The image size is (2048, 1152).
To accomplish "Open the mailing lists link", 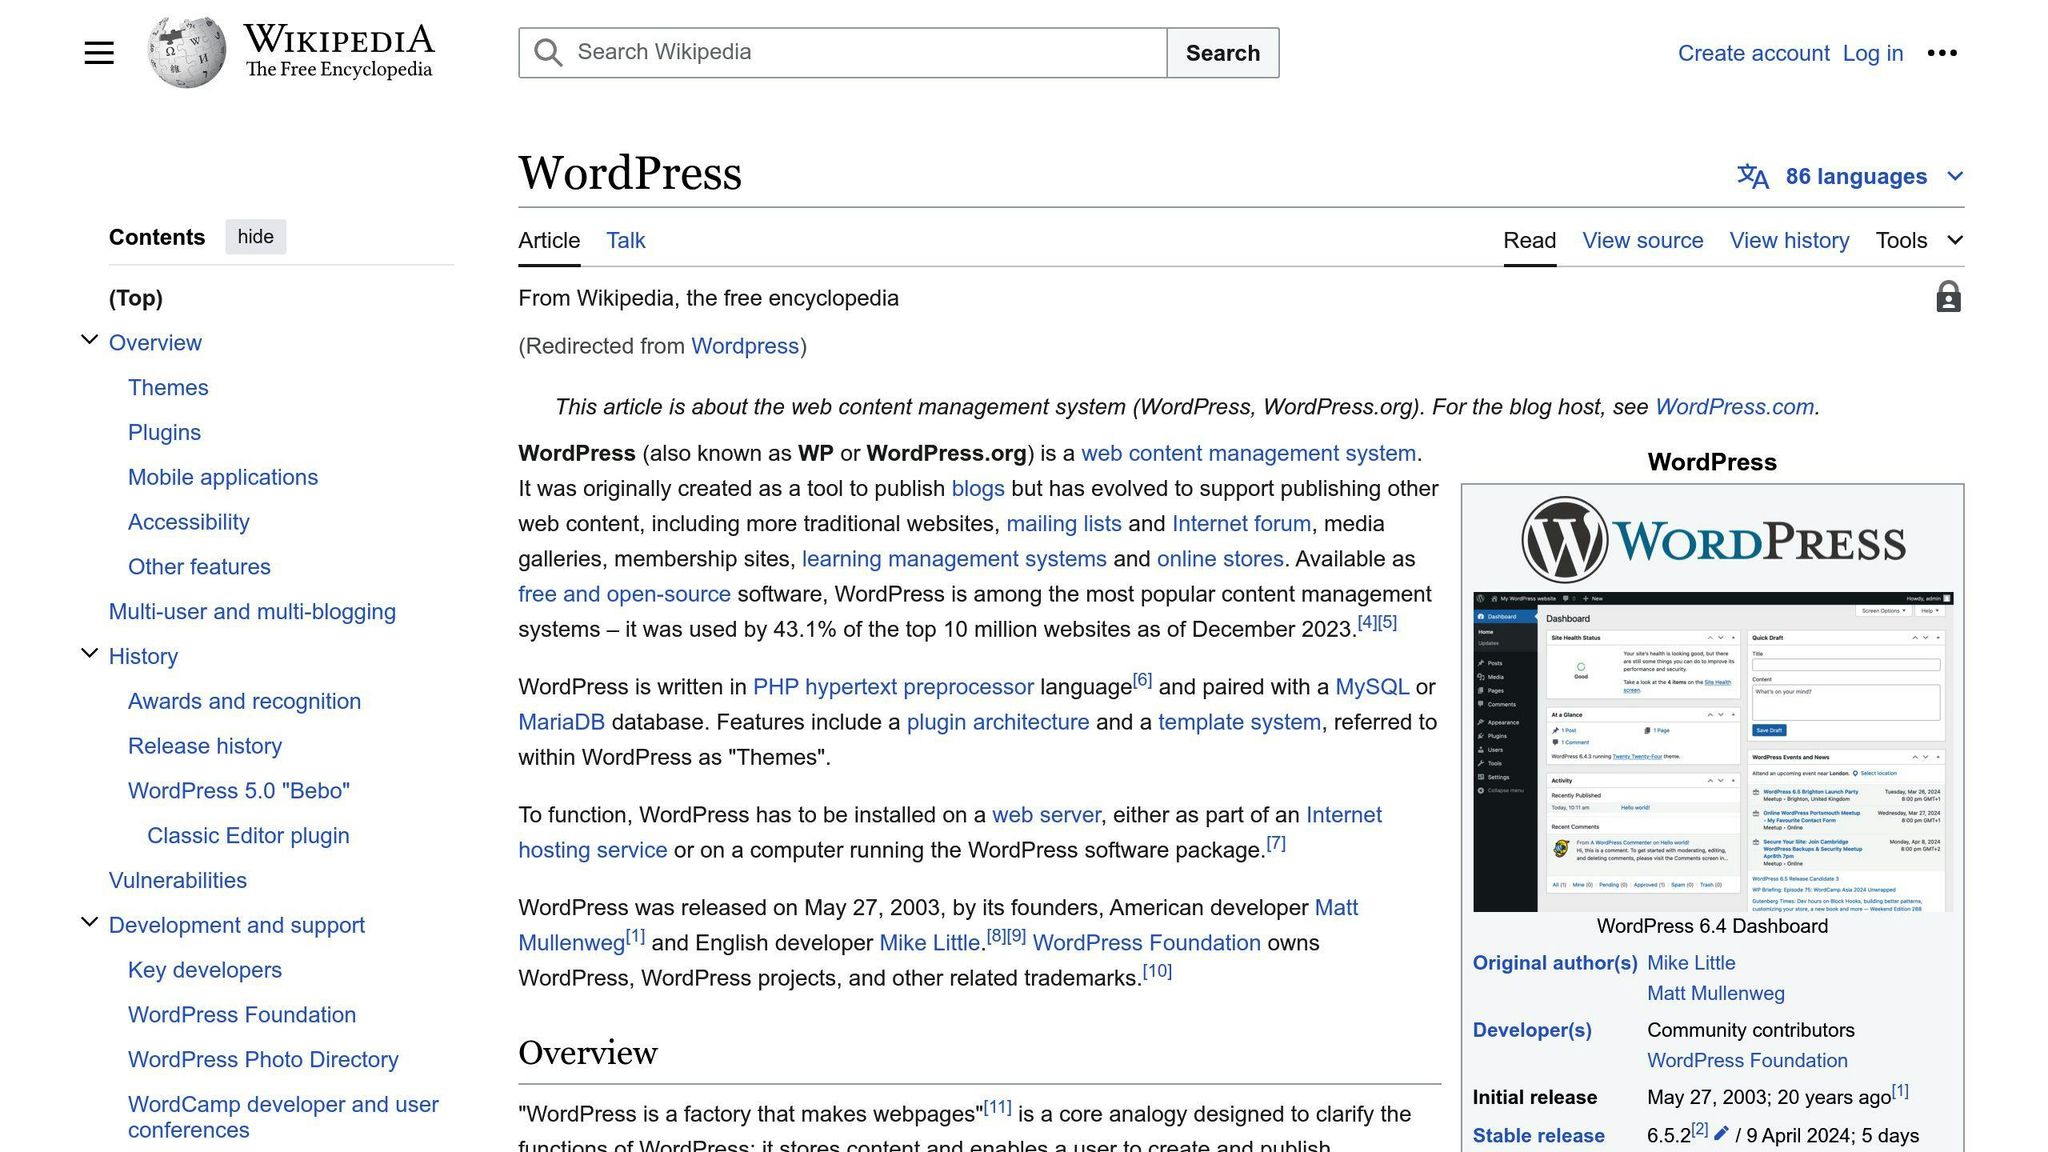I will point(1064,524).
